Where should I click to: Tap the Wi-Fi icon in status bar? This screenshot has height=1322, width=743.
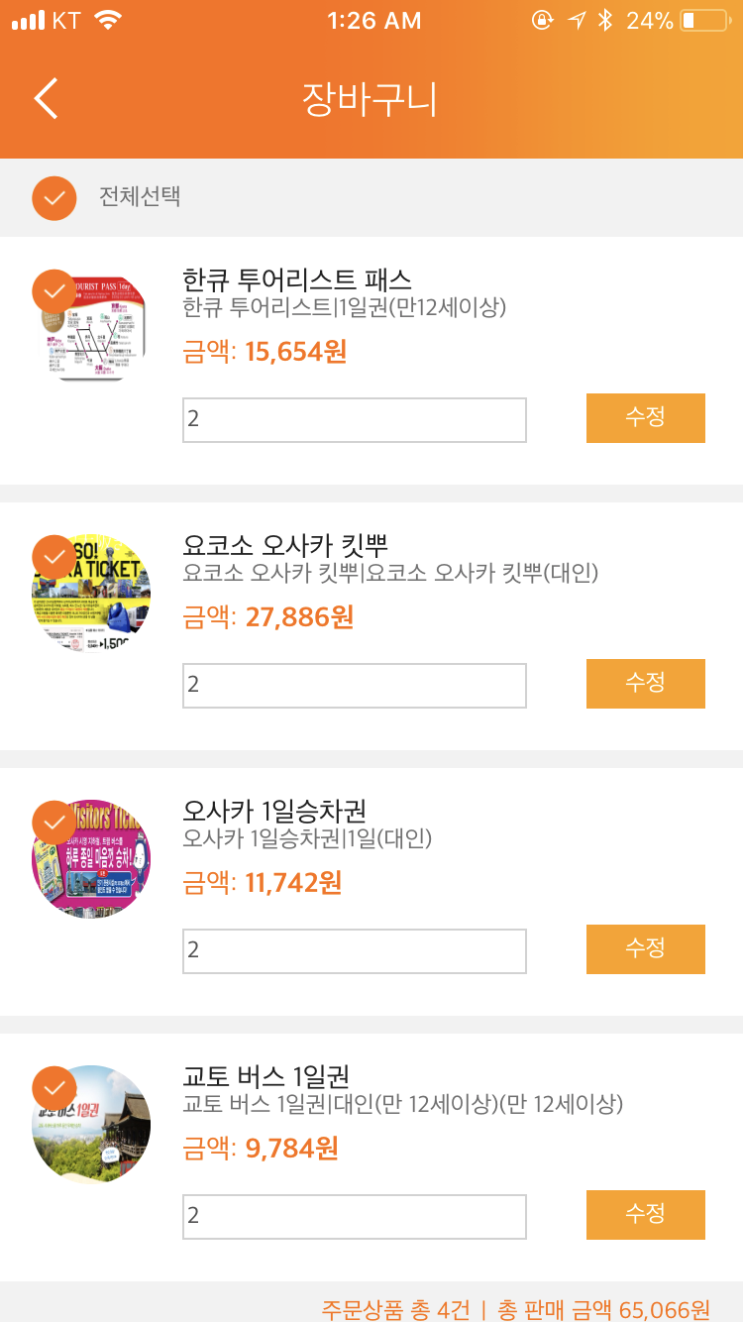107,21
